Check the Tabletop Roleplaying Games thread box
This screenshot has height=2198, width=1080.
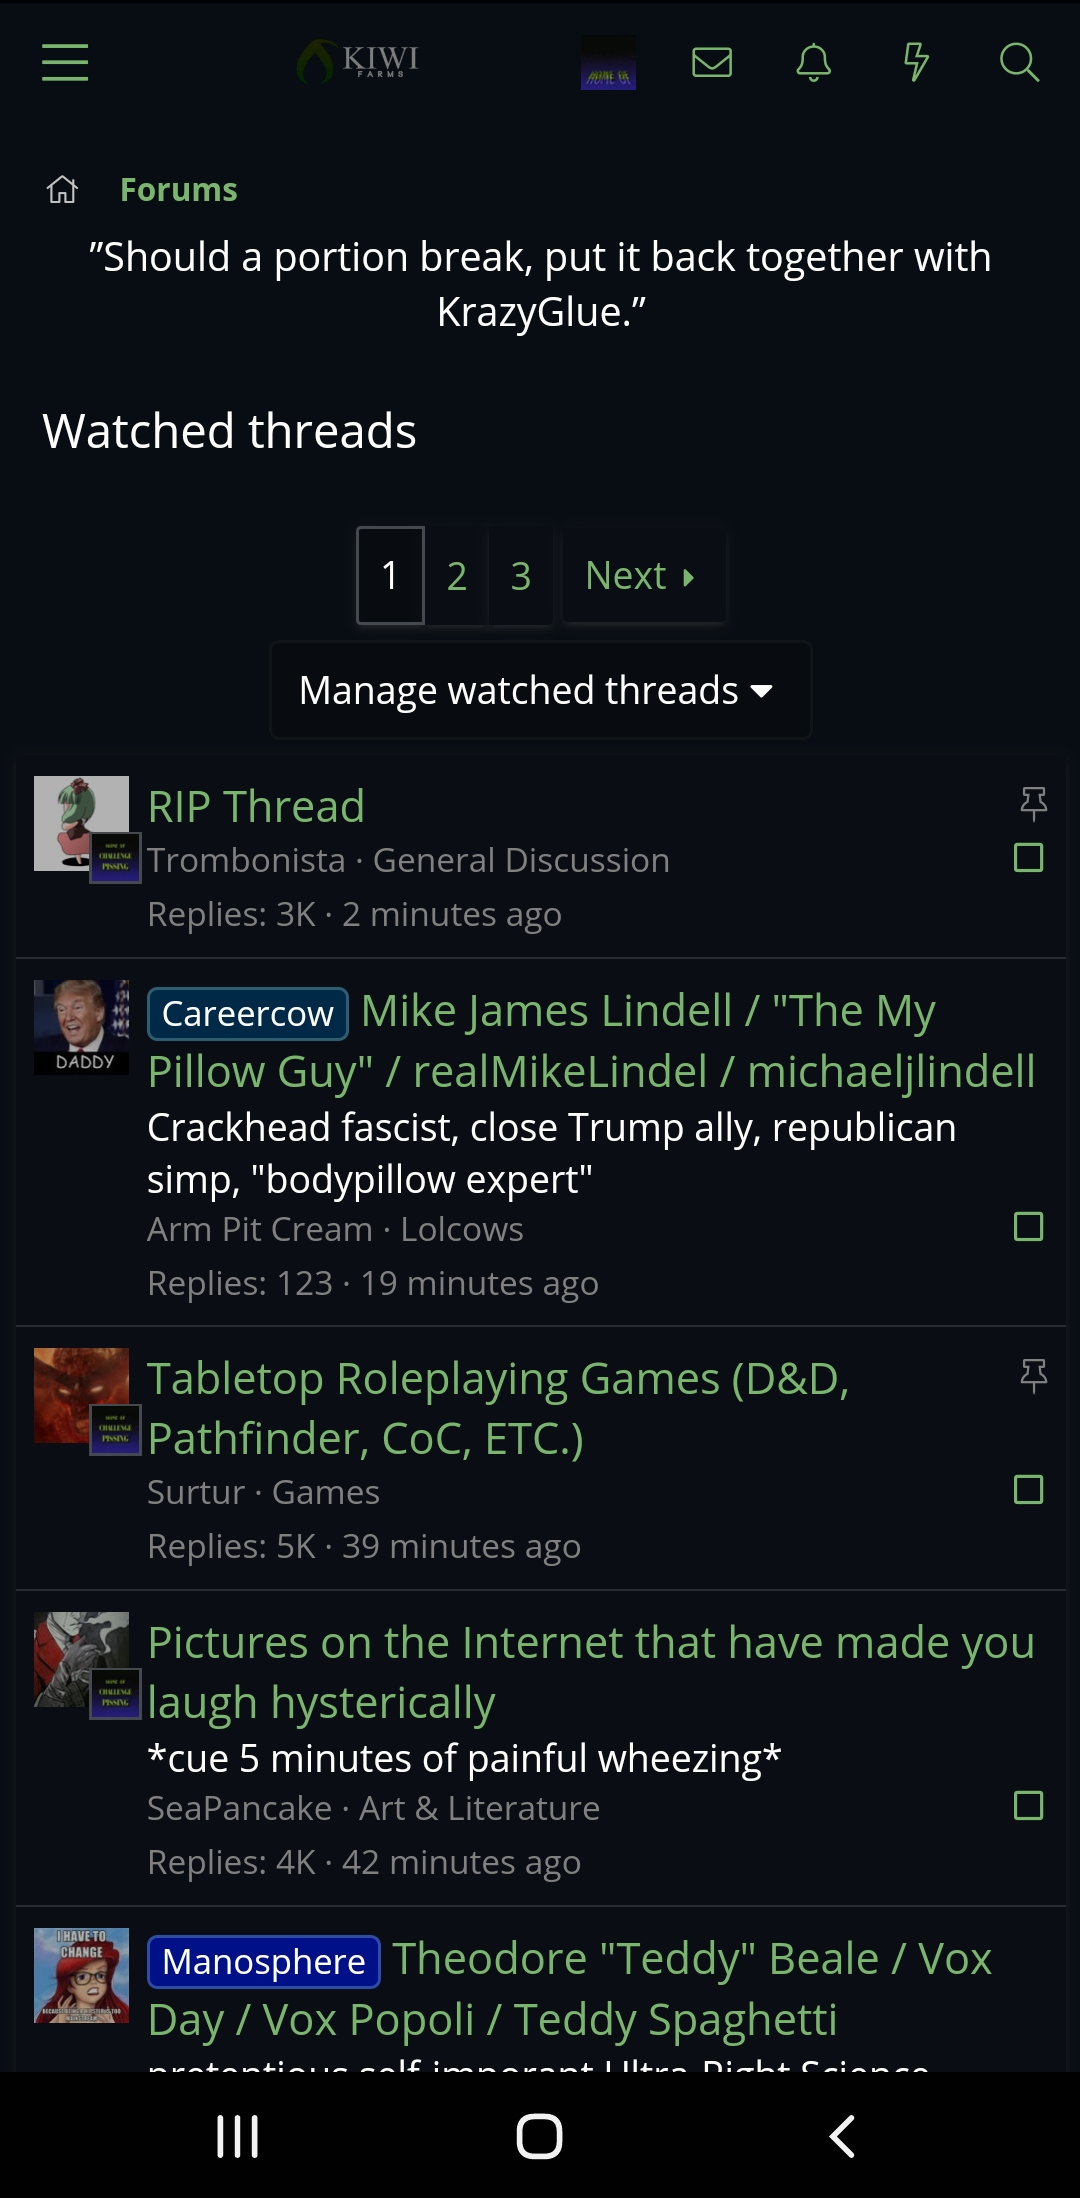click(x=1029, y=1489)
